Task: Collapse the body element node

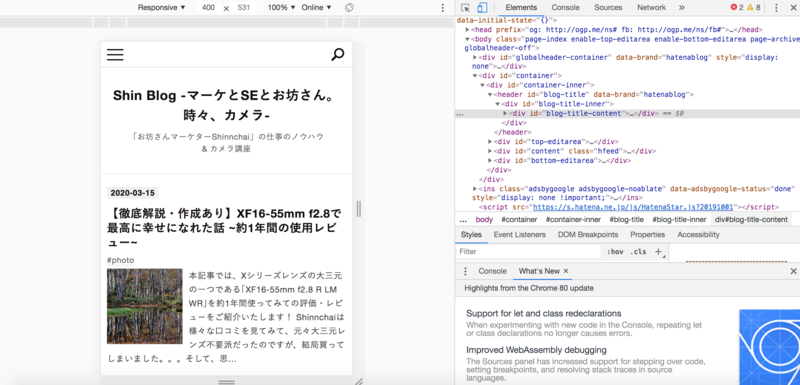Action: [x=467, y=39]
